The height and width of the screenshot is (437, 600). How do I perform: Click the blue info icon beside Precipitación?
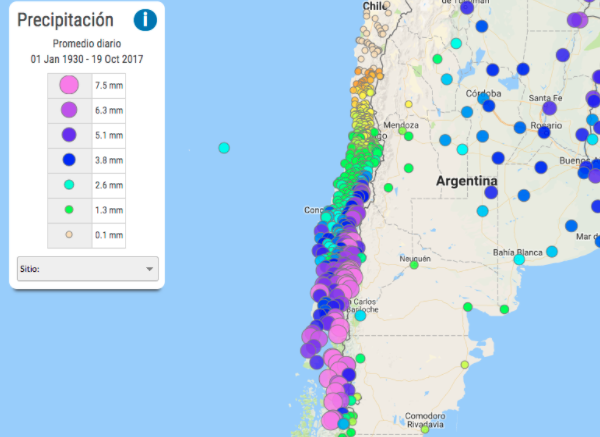coord(146,19)
